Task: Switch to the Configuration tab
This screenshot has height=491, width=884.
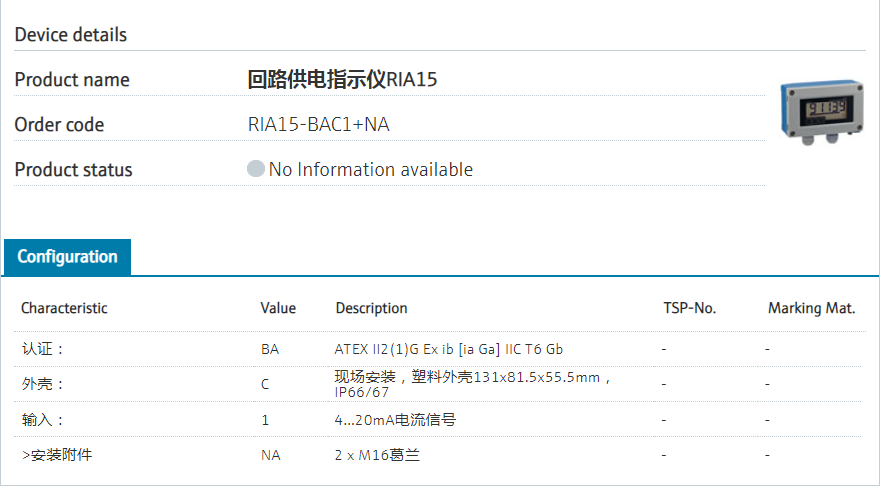Action: point(67,257)
